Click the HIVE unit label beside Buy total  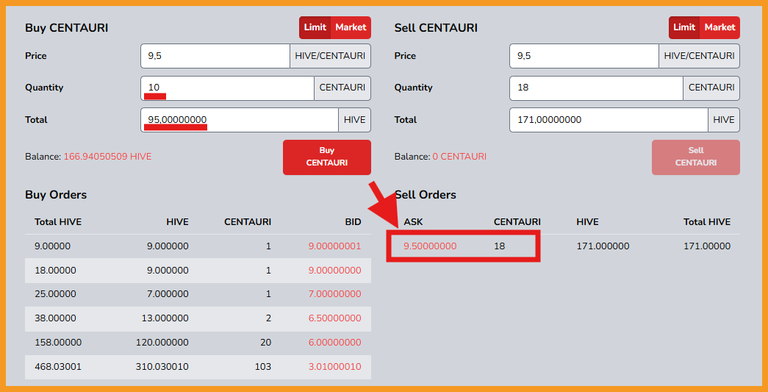click(355, 120)
